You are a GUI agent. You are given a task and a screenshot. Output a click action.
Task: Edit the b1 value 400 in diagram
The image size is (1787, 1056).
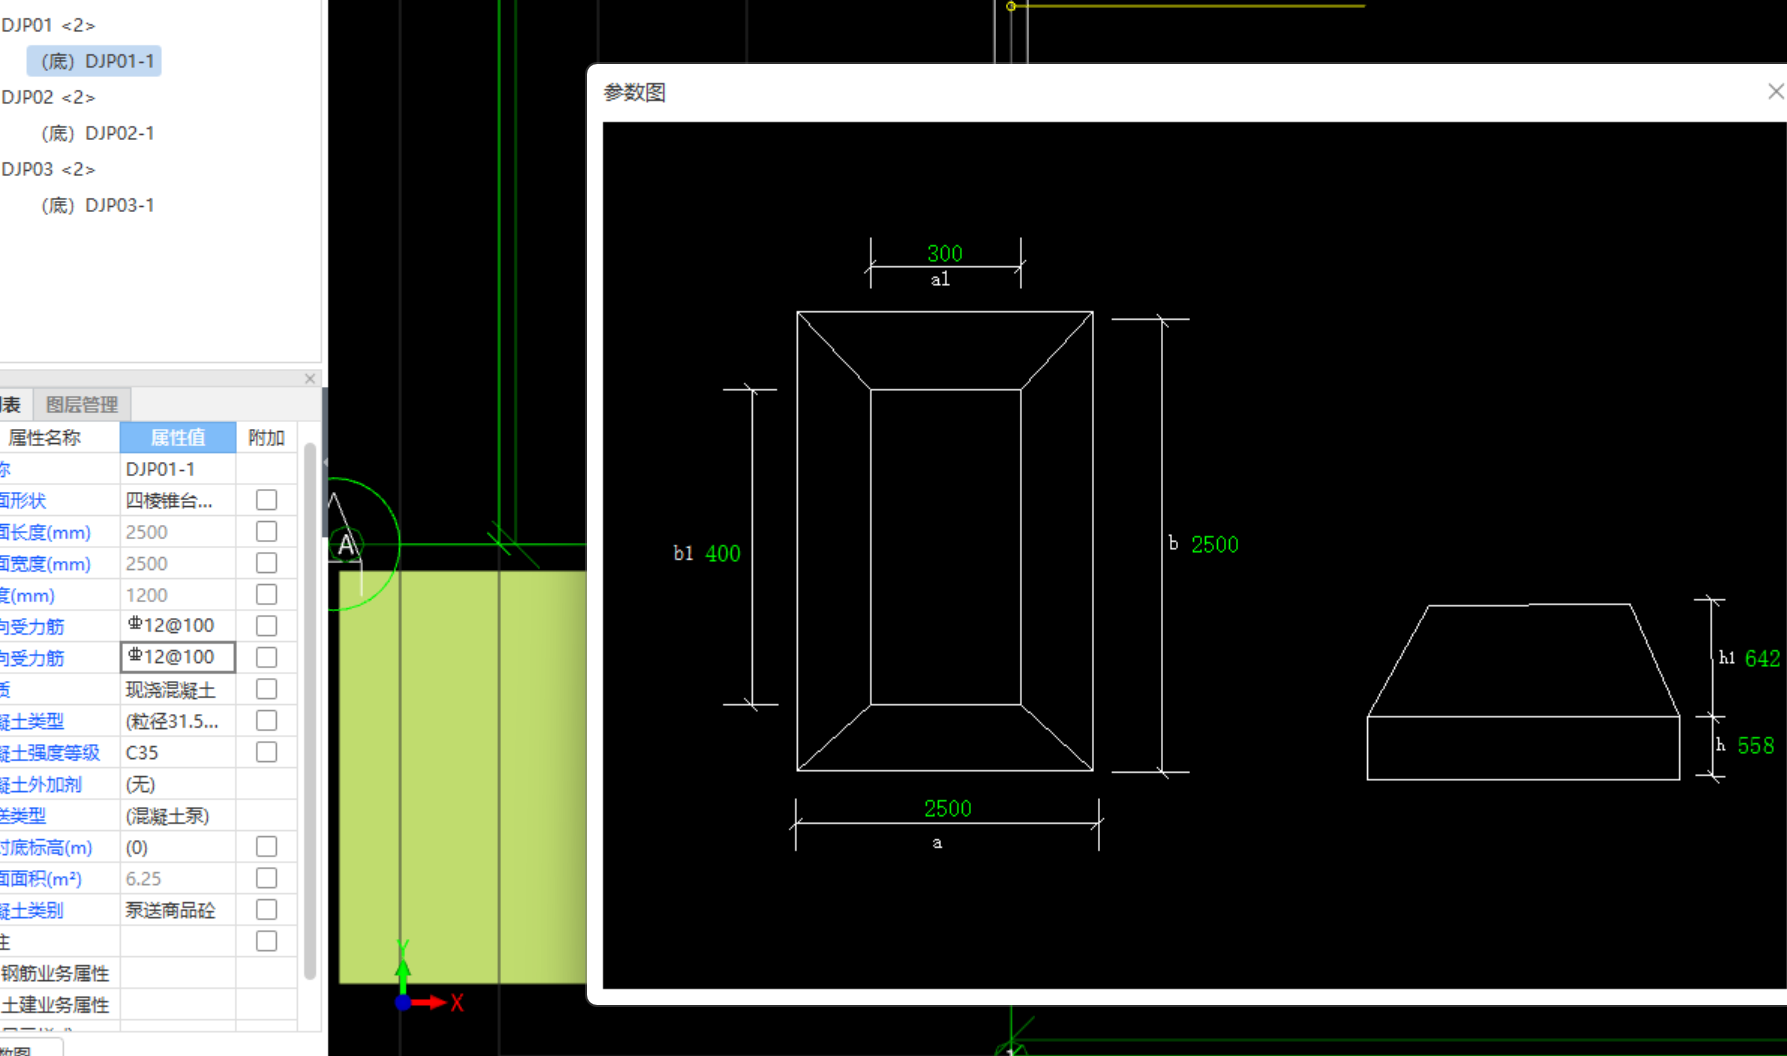(x=723, y=553)
